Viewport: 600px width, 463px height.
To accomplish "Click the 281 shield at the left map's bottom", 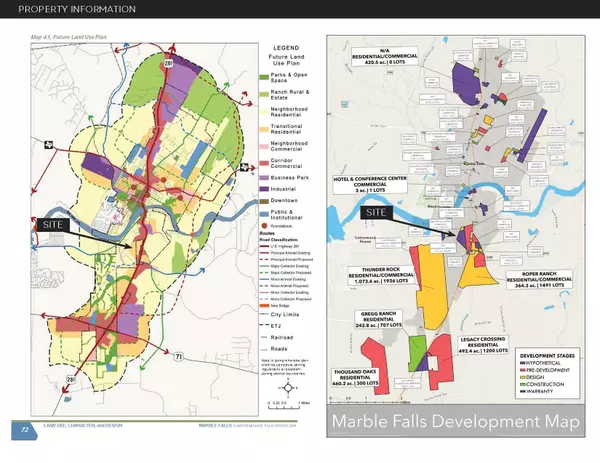I will point(71,379).
